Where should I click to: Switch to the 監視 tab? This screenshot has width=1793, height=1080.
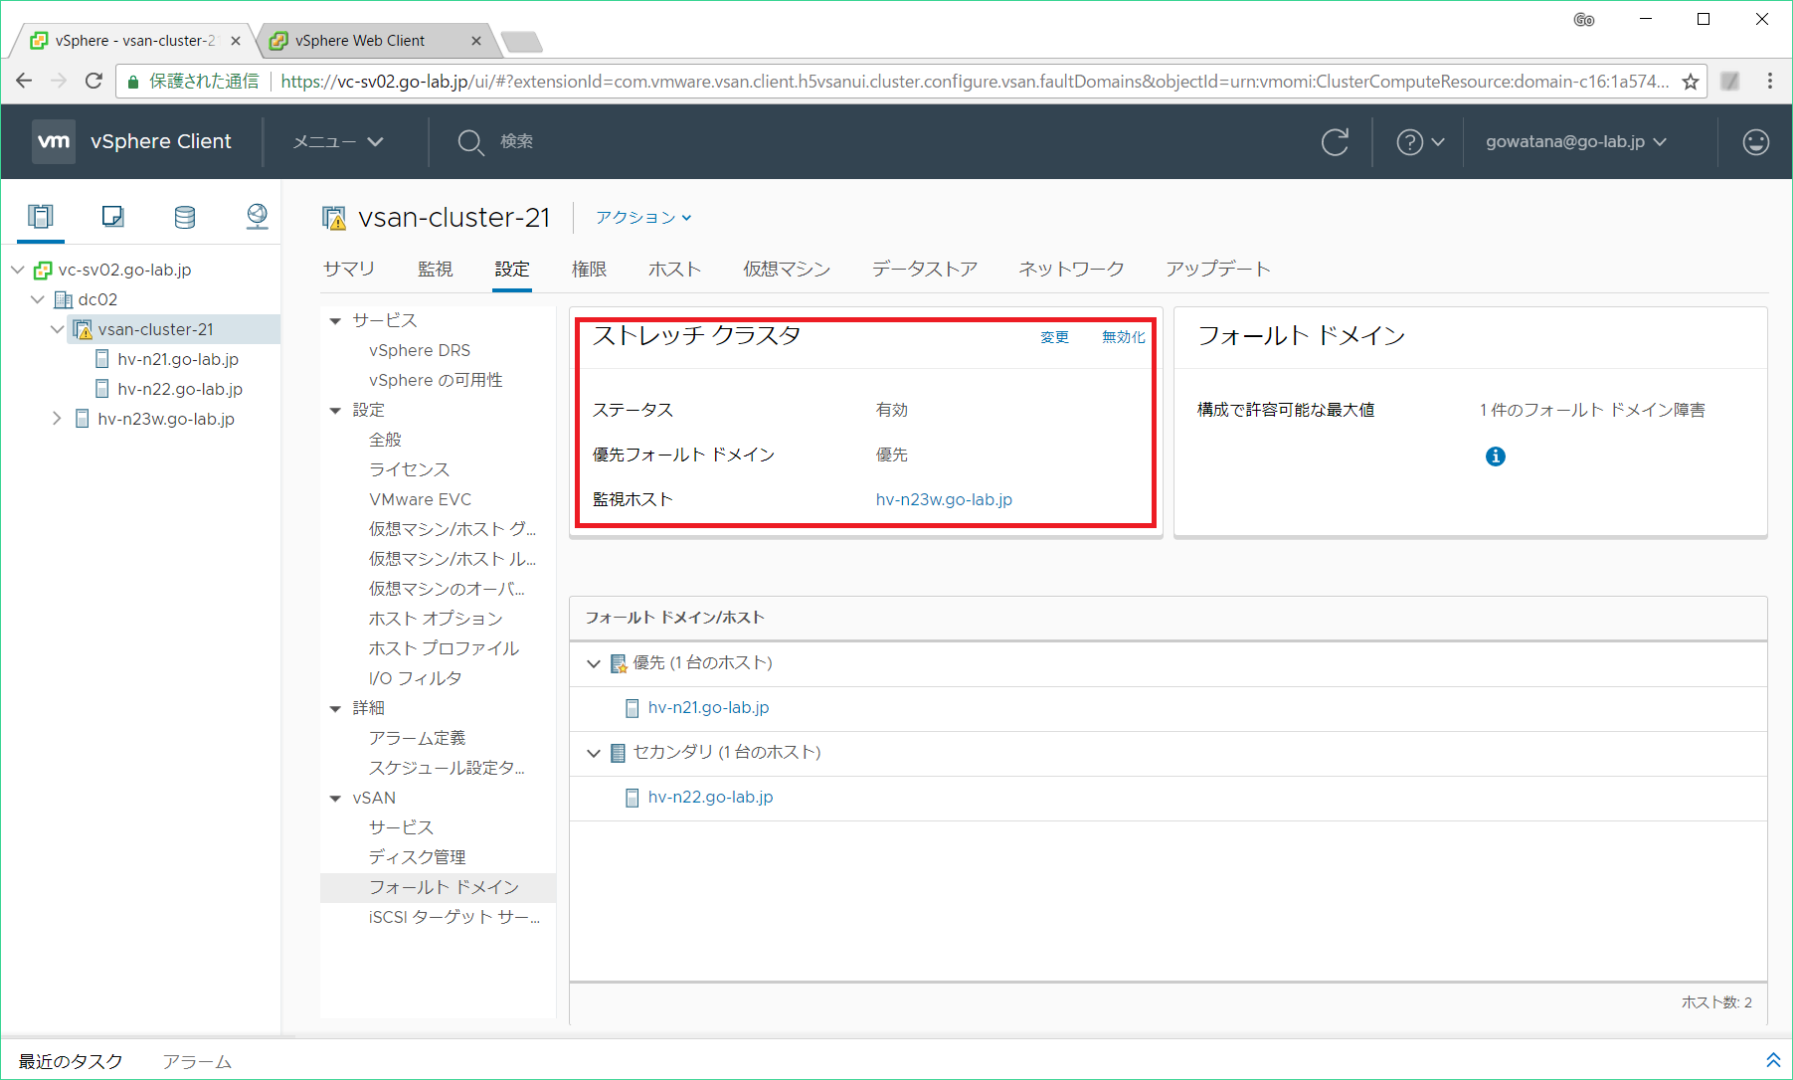click(435, 269)
